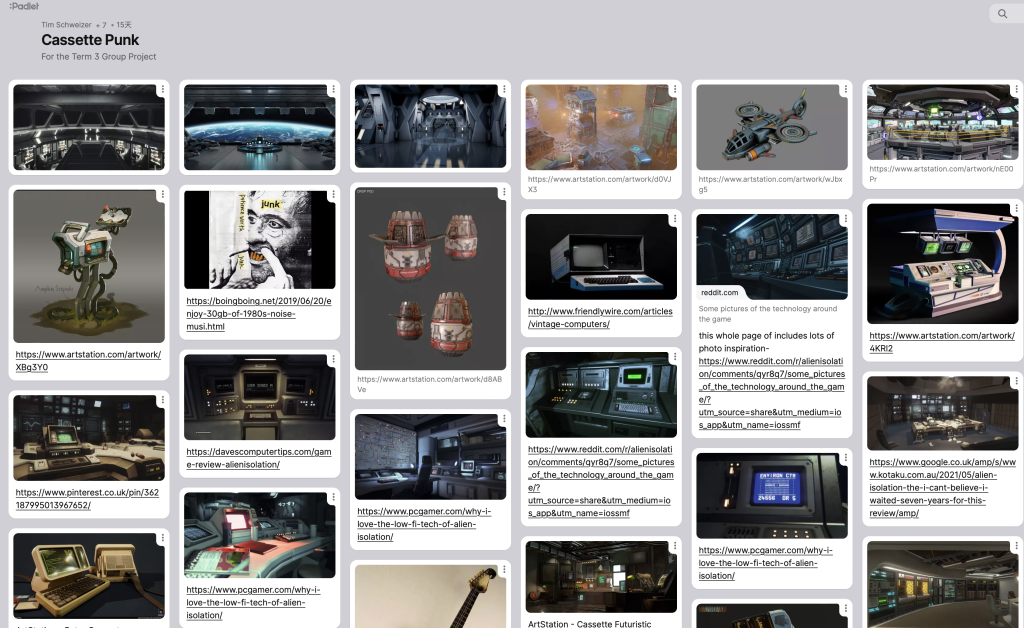Viewport: 1024px width, 628px height.
Task: Open three-dot menu on the Earth-view window card
Action: point(333,89)
